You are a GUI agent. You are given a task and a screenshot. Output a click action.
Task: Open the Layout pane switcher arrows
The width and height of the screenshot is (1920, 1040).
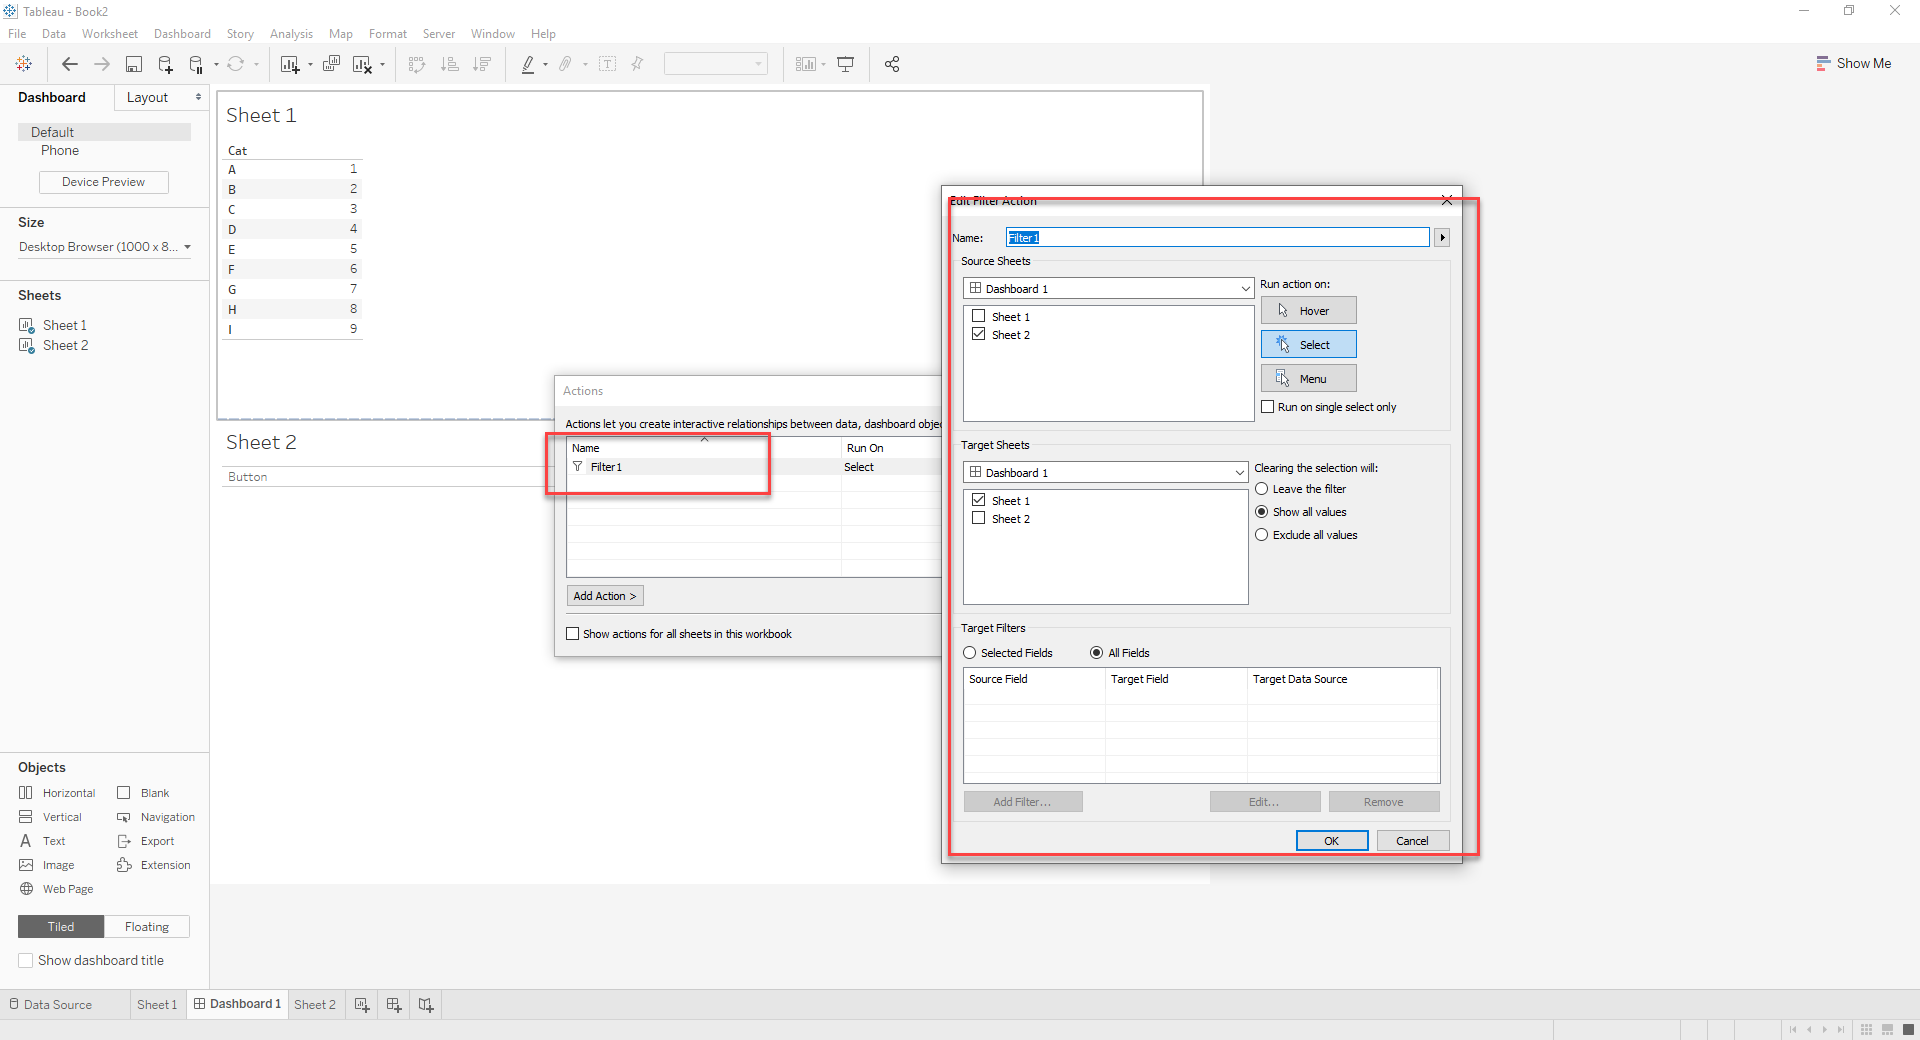coord(198,97)
